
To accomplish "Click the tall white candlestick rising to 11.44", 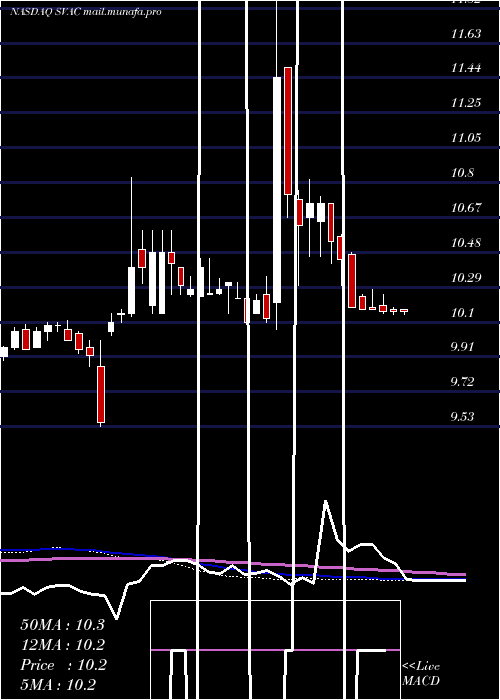I will coord(277,190).
